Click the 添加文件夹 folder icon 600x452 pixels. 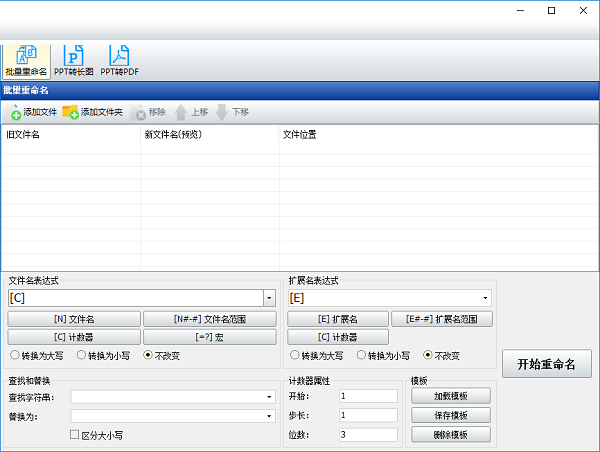tap(70, 112)
